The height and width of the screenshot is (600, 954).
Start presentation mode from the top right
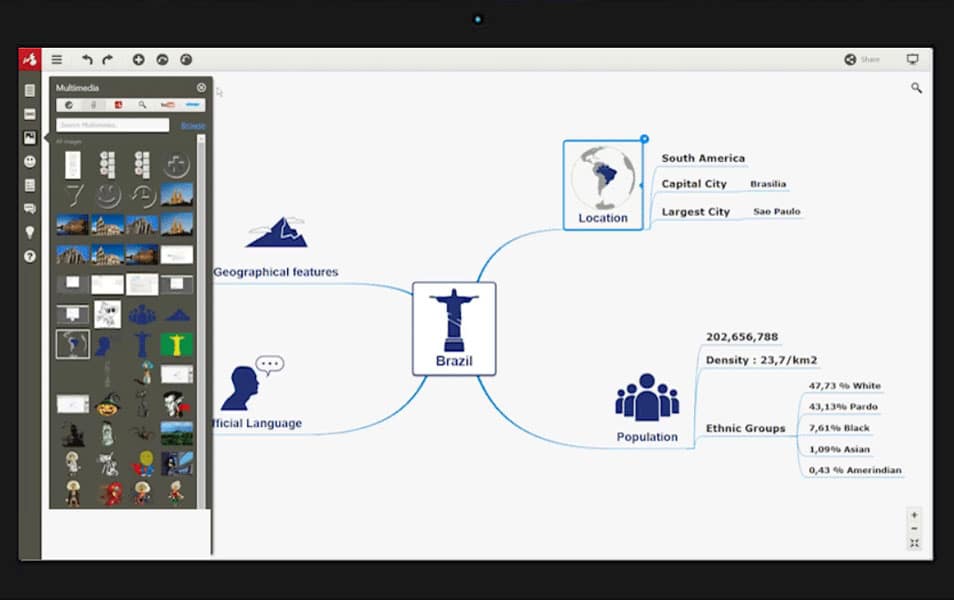coord(912,59)
